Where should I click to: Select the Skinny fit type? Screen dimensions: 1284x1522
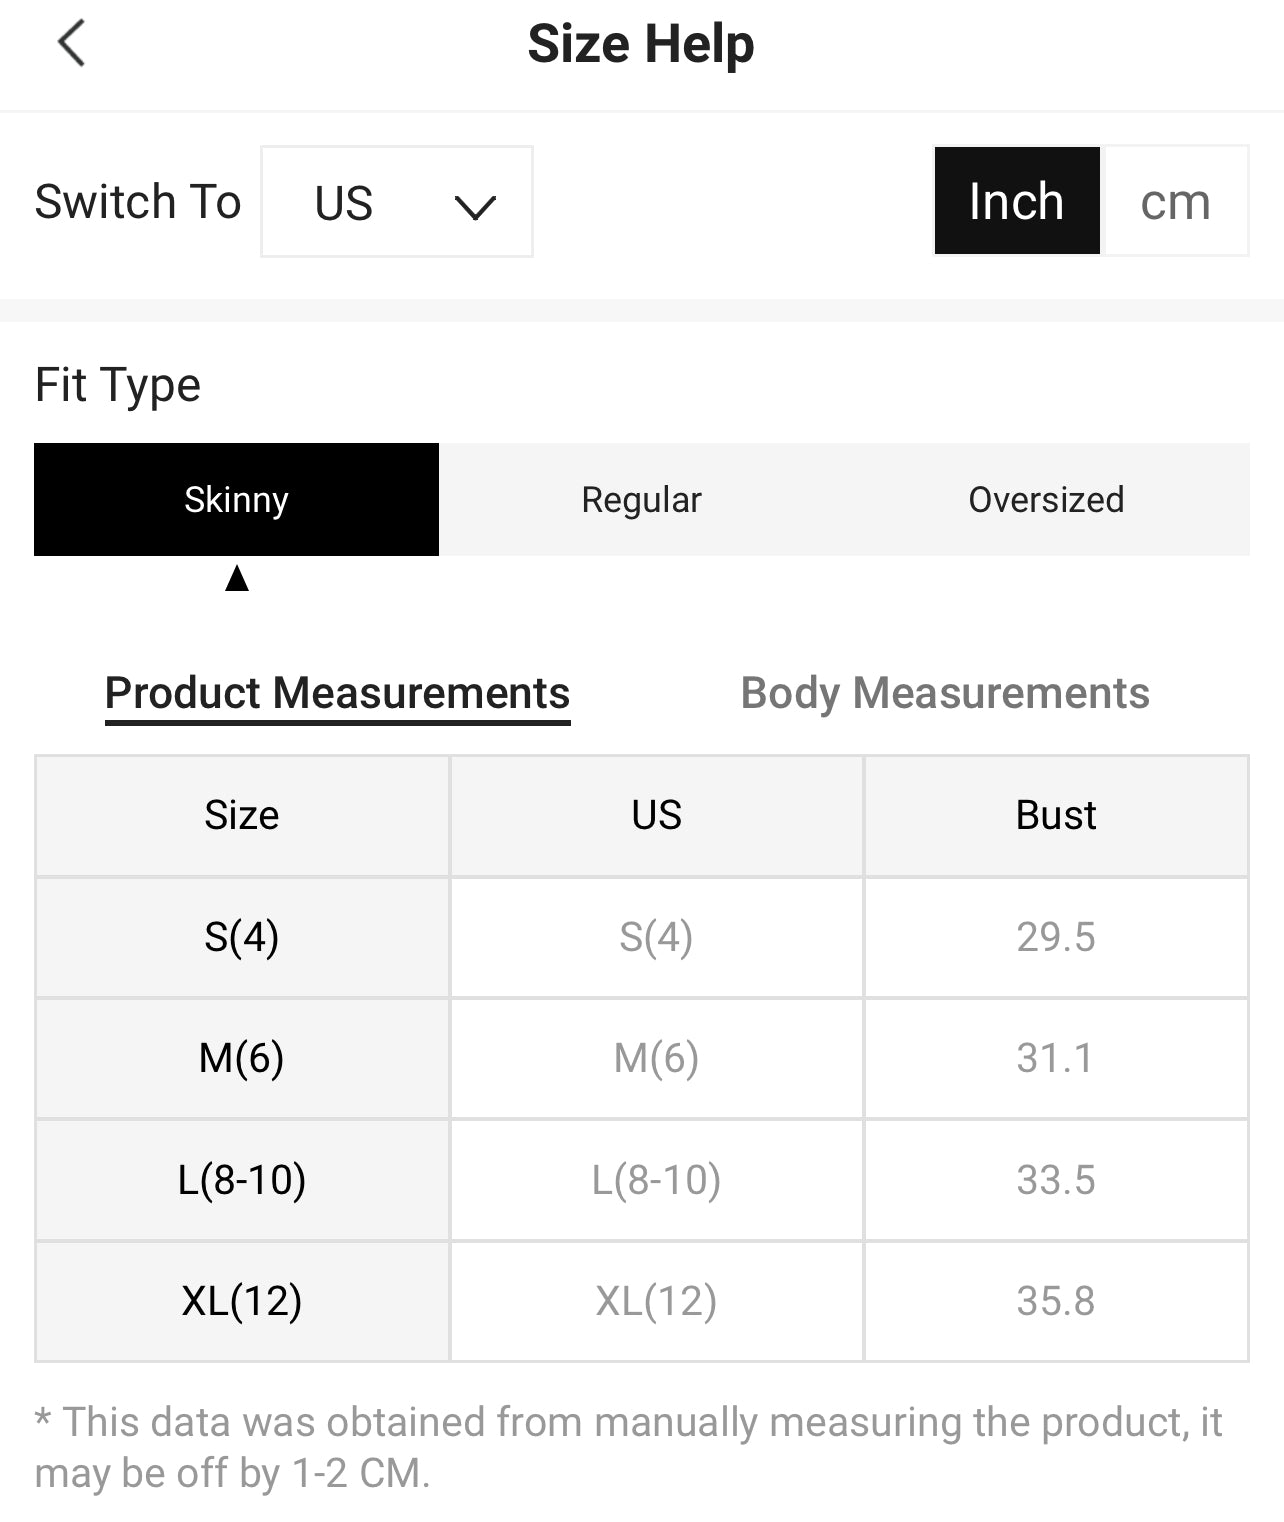[x=236, y=499]
